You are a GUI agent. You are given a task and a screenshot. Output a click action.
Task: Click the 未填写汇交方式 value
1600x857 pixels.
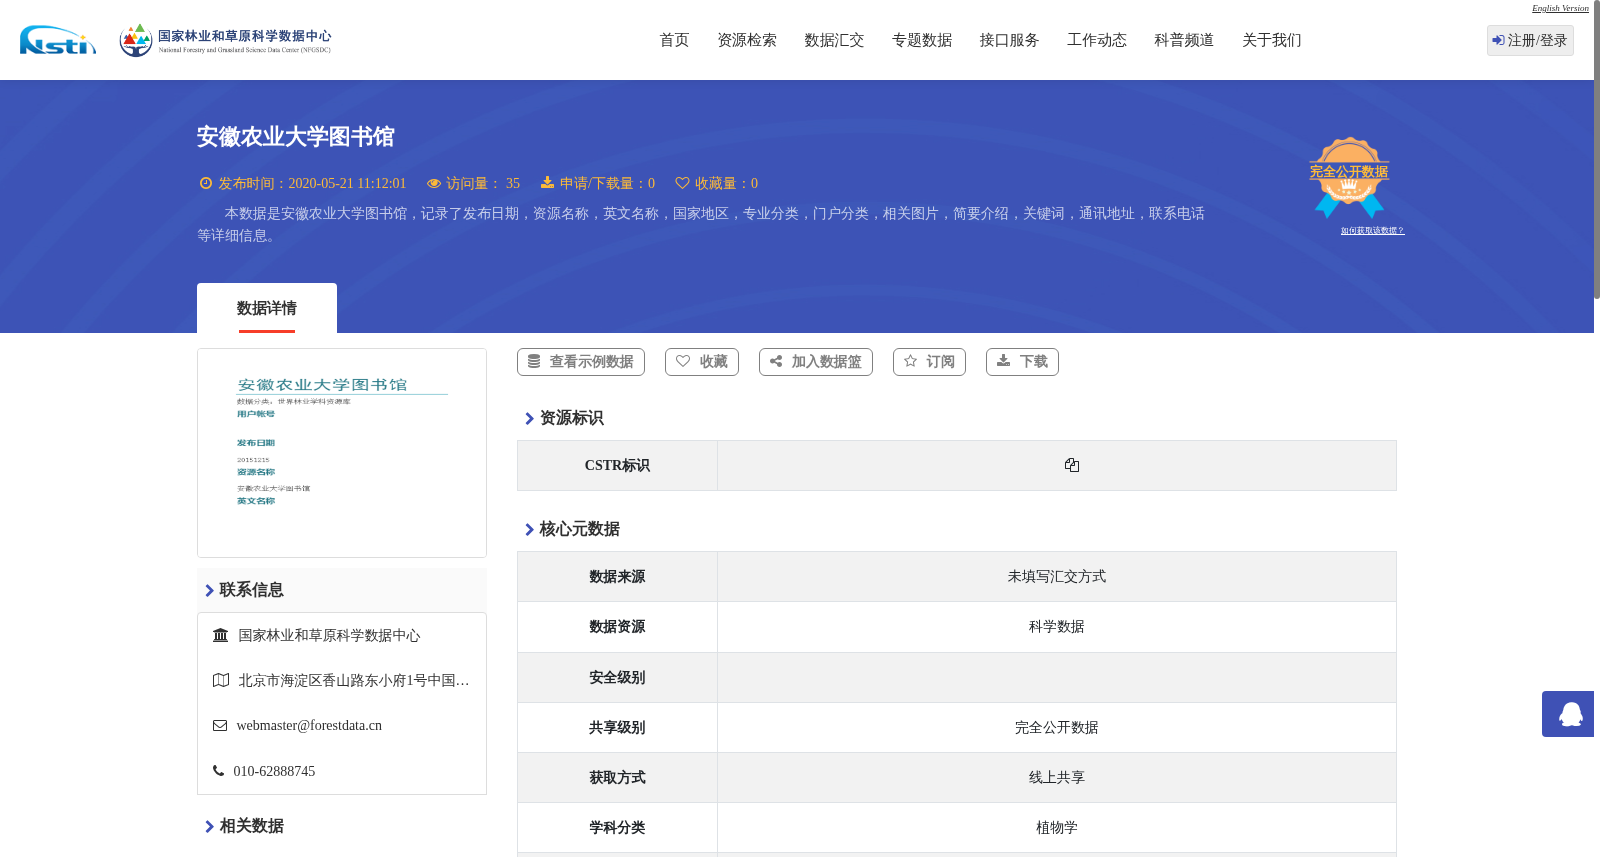[x=1057, y=576]
